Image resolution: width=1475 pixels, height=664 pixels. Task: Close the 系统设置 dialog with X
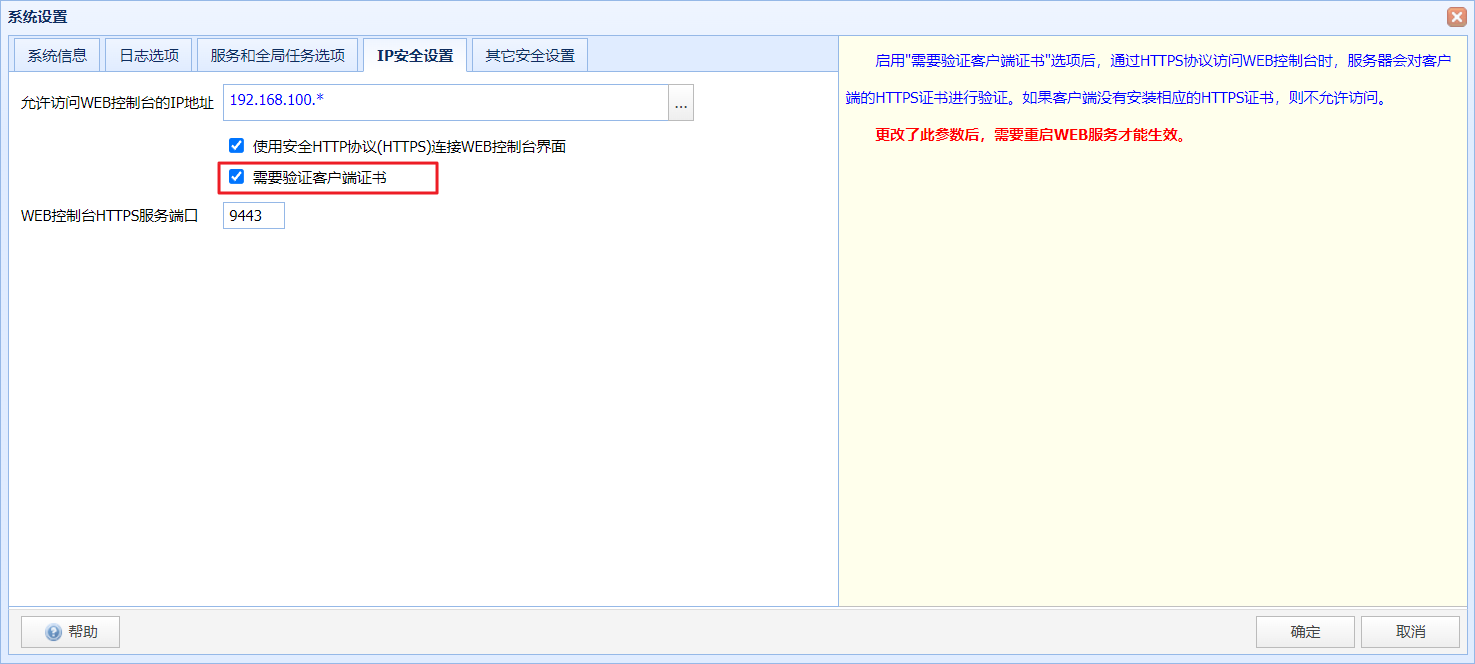1456,17
